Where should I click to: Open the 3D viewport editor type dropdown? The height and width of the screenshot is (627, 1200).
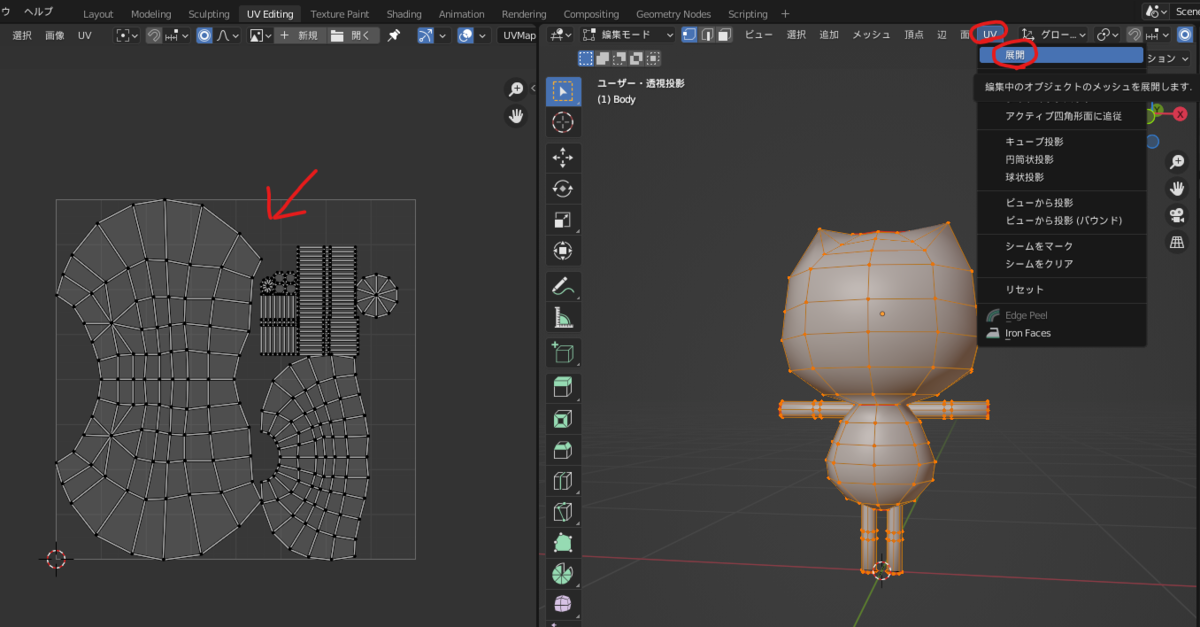[x=560, y=35]
